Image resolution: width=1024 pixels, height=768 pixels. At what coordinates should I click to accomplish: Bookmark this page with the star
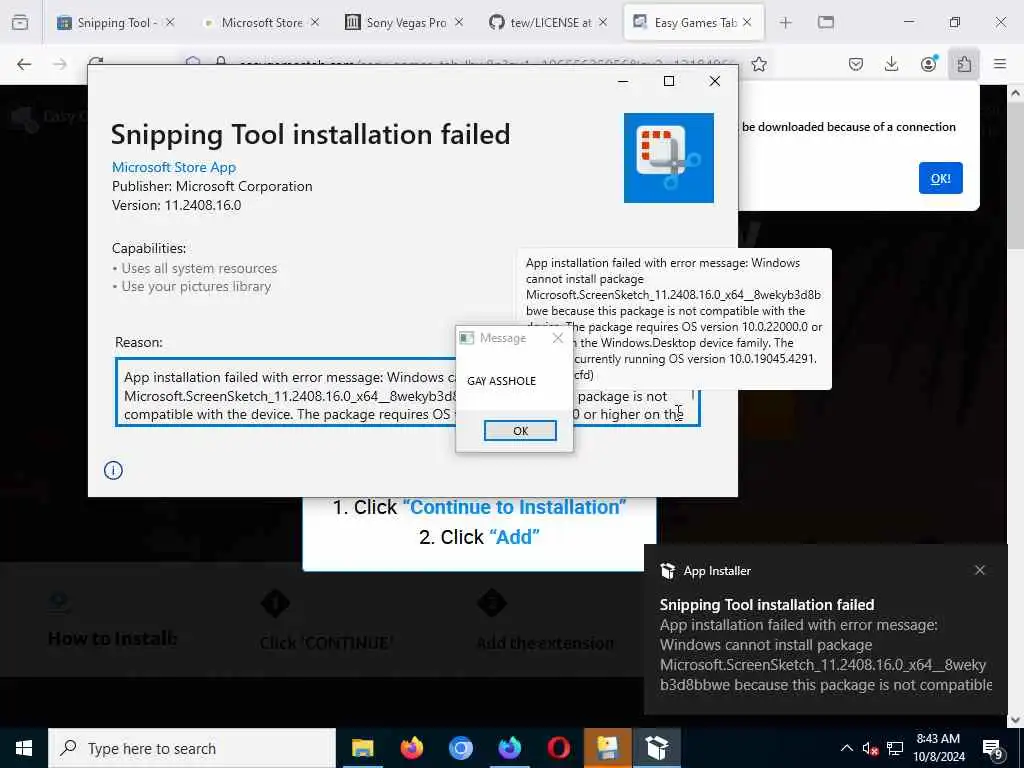pyautogui.click(x=759, y=64)
